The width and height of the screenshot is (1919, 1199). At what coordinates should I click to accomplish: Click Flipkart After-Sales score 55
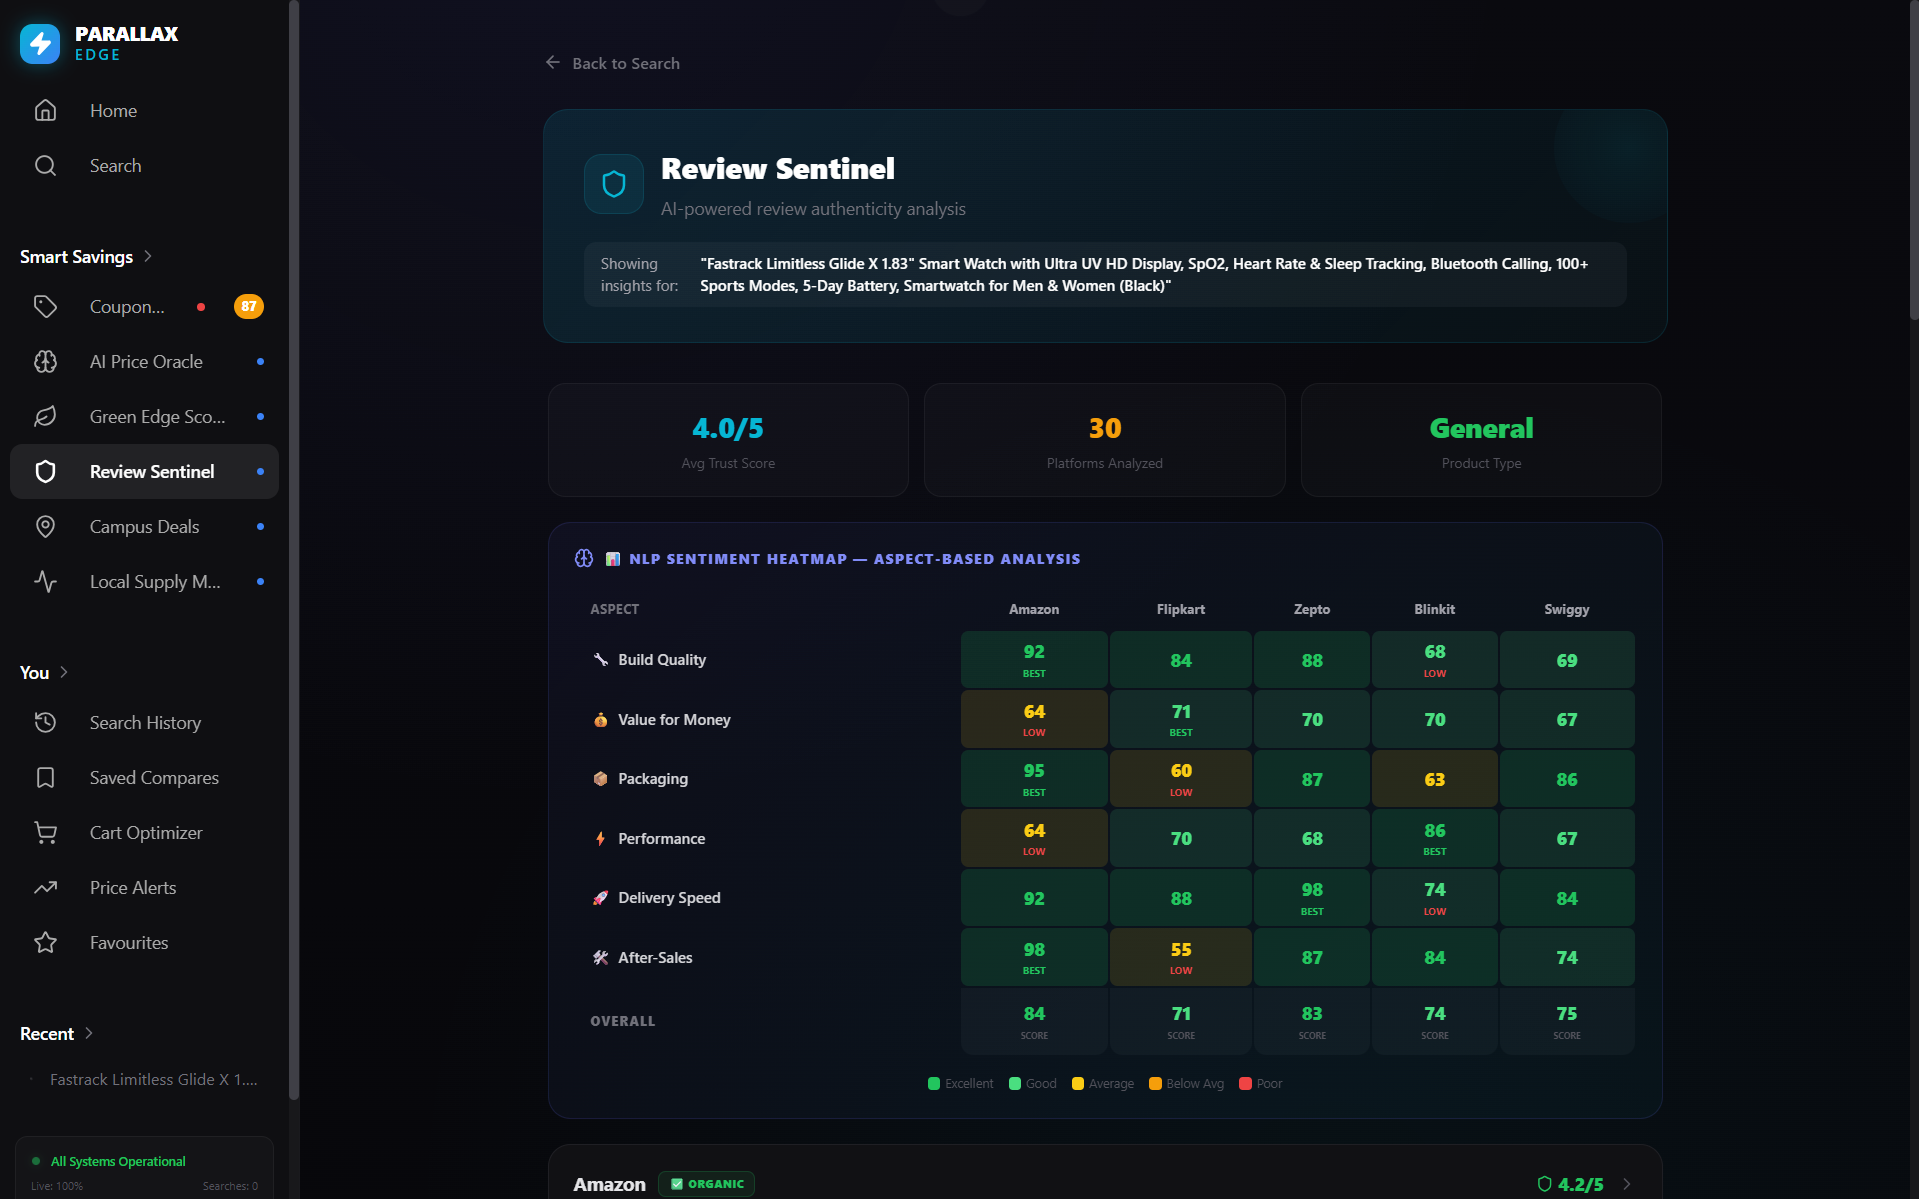(1181, 957)
